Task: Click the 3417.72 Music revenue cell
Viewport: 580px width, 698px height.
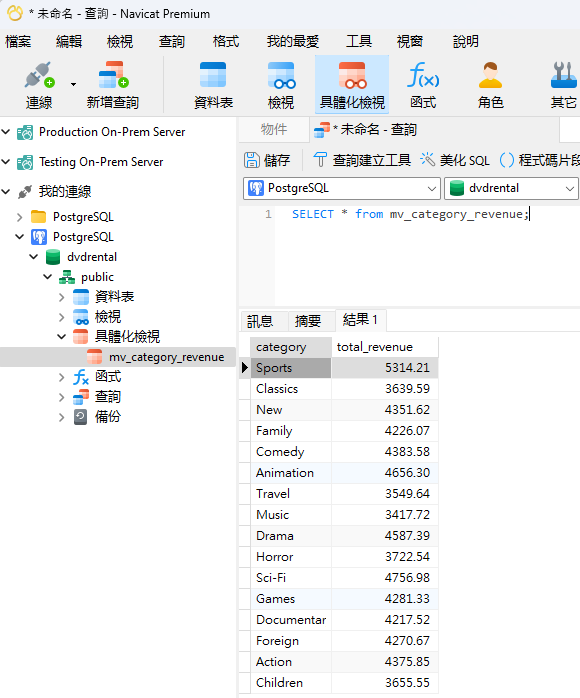Action: click(x=385, y=515)
